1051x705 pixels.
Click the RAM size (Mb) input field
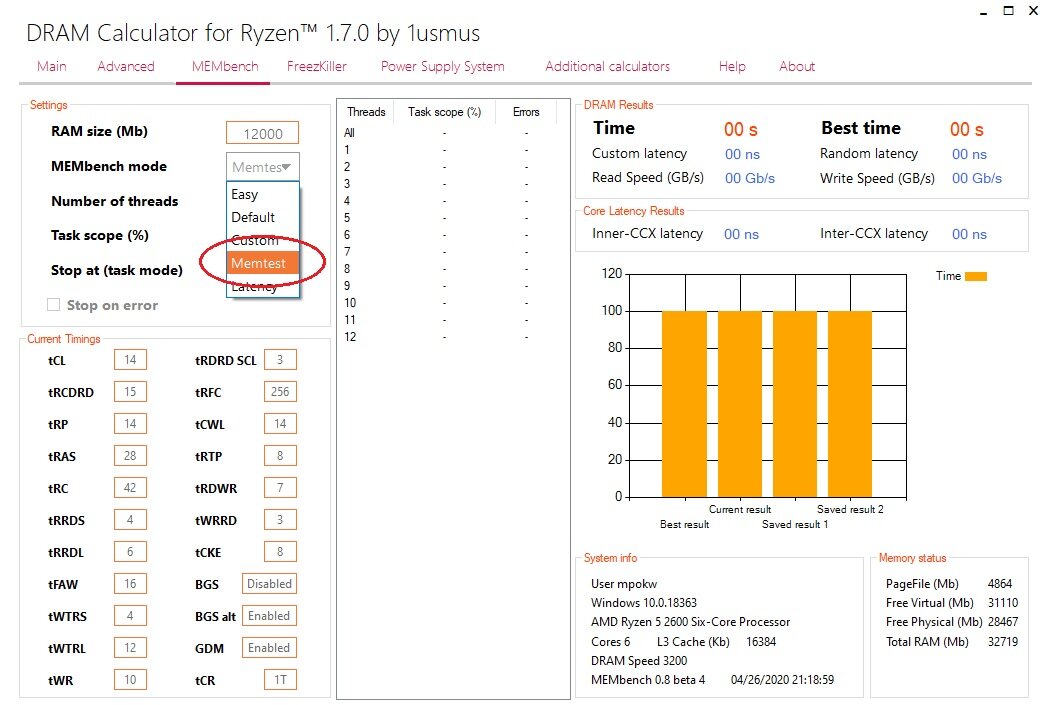coord(262,133)
